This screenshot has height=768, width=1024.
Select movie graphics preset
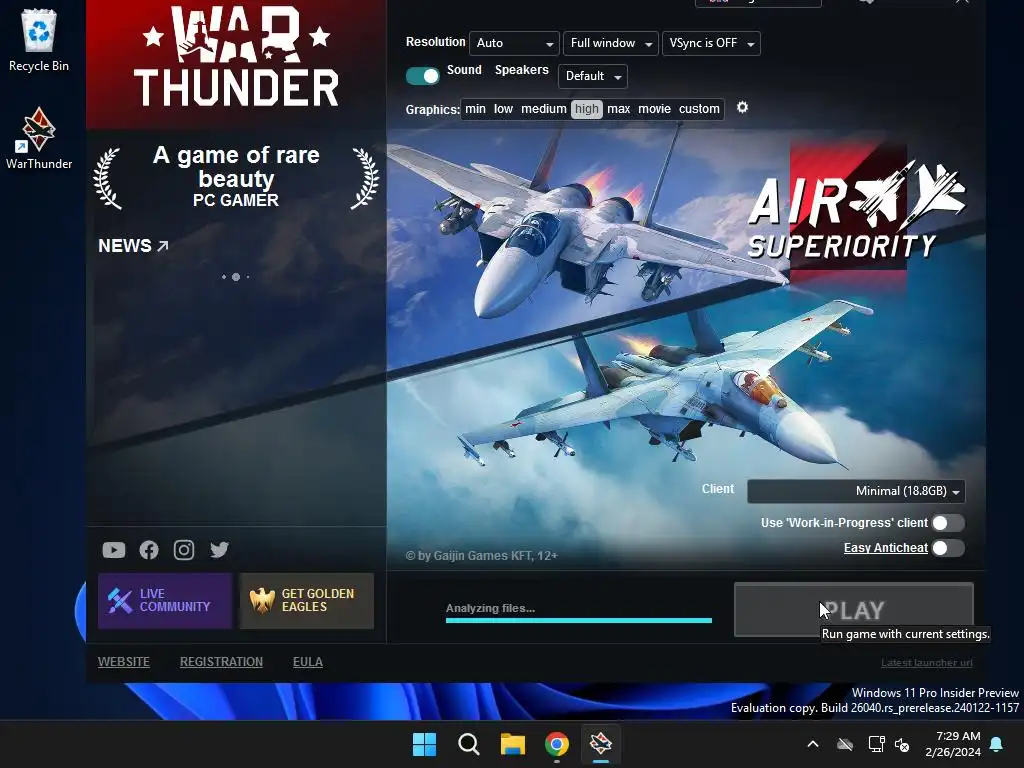point(654,109)
